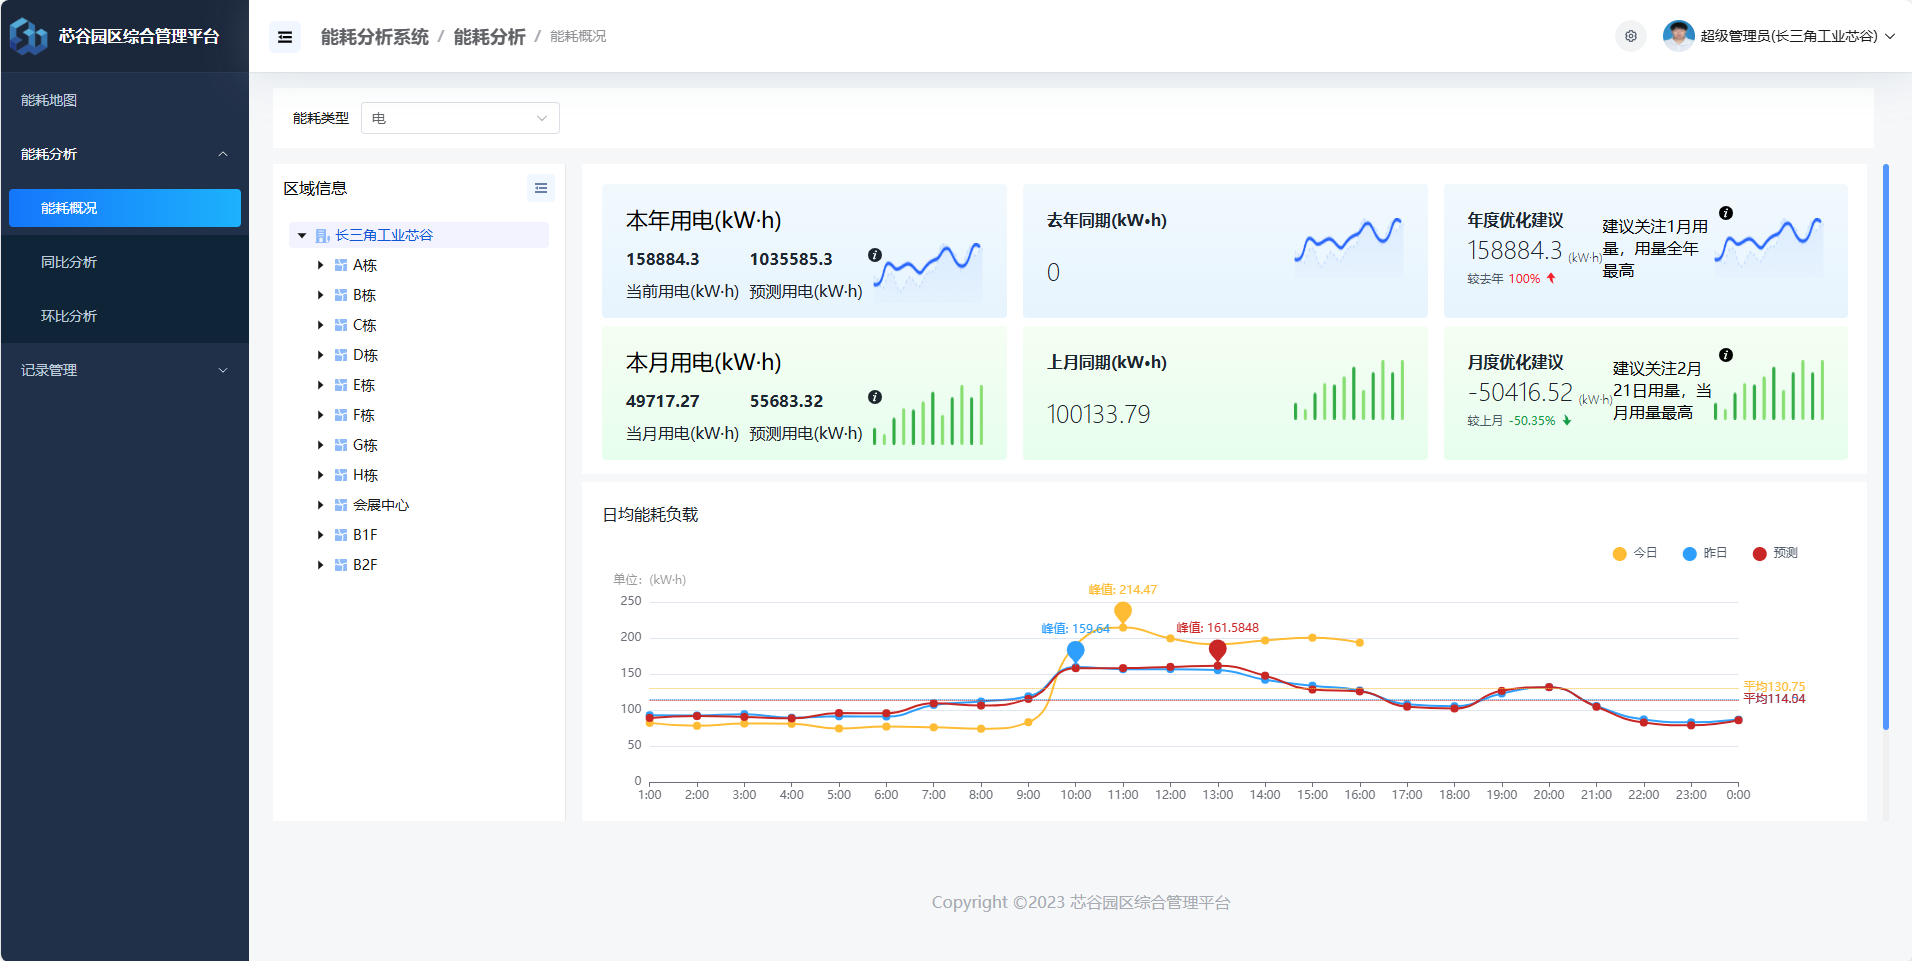Open 环比分析 in the sidebar
Screen dimensions: 1912x961
69,316
